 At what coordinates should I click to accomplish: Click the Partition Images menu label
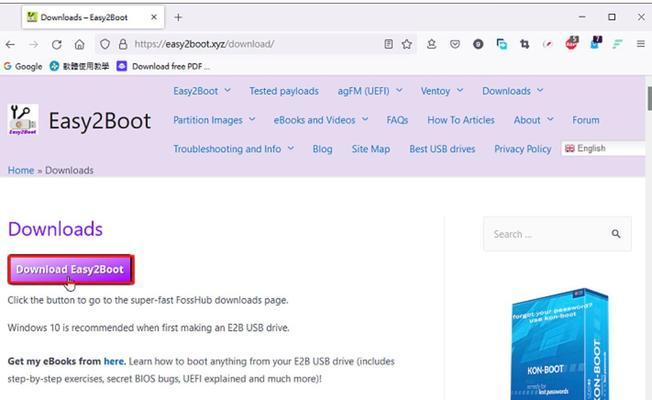[207, 120]
